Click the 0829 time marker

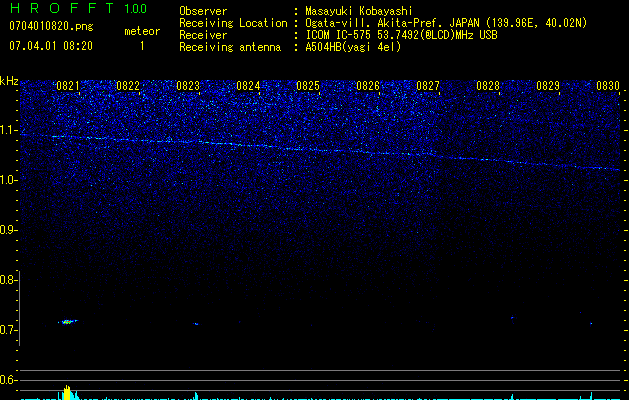[x=548, y=86]
